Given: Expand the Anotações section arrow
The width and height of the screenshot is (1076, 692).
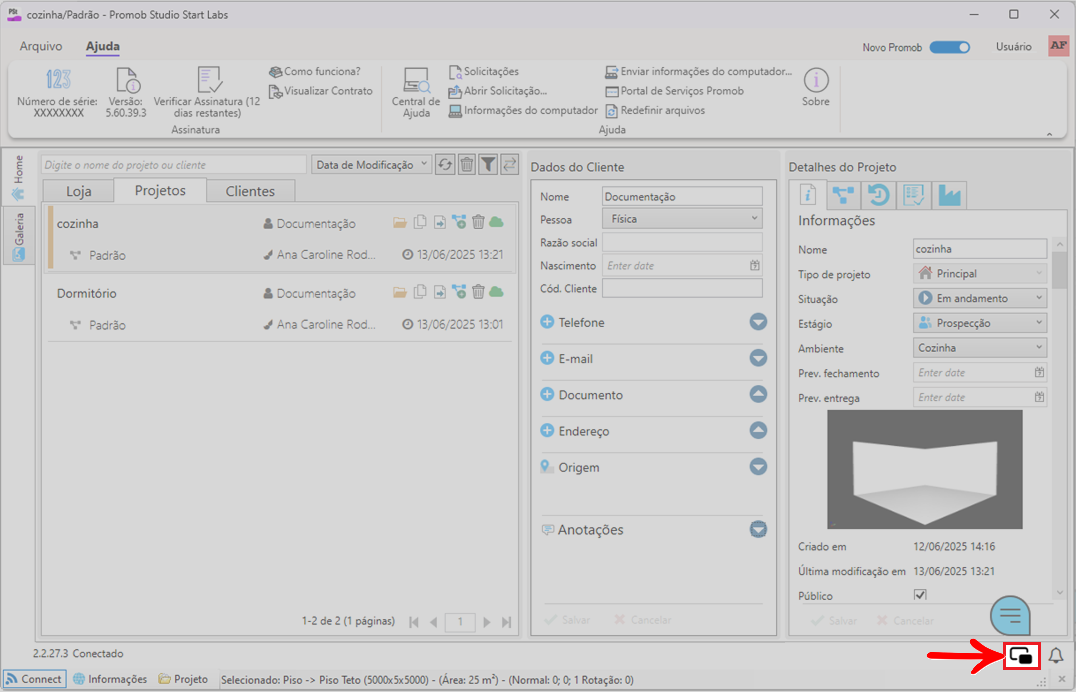Looking at the screenshot, I should (758, 529).
